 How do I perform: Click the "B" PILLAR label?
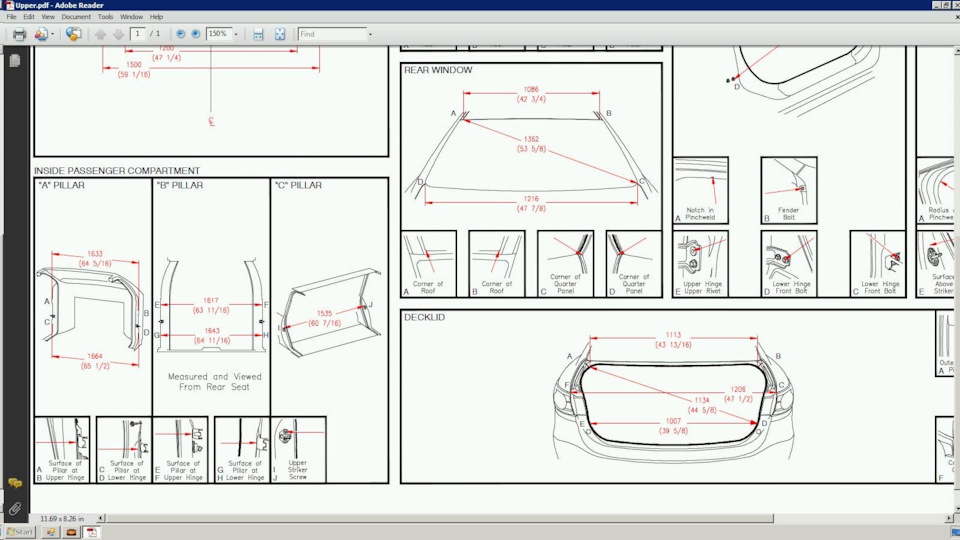click(x=179, y=185)
